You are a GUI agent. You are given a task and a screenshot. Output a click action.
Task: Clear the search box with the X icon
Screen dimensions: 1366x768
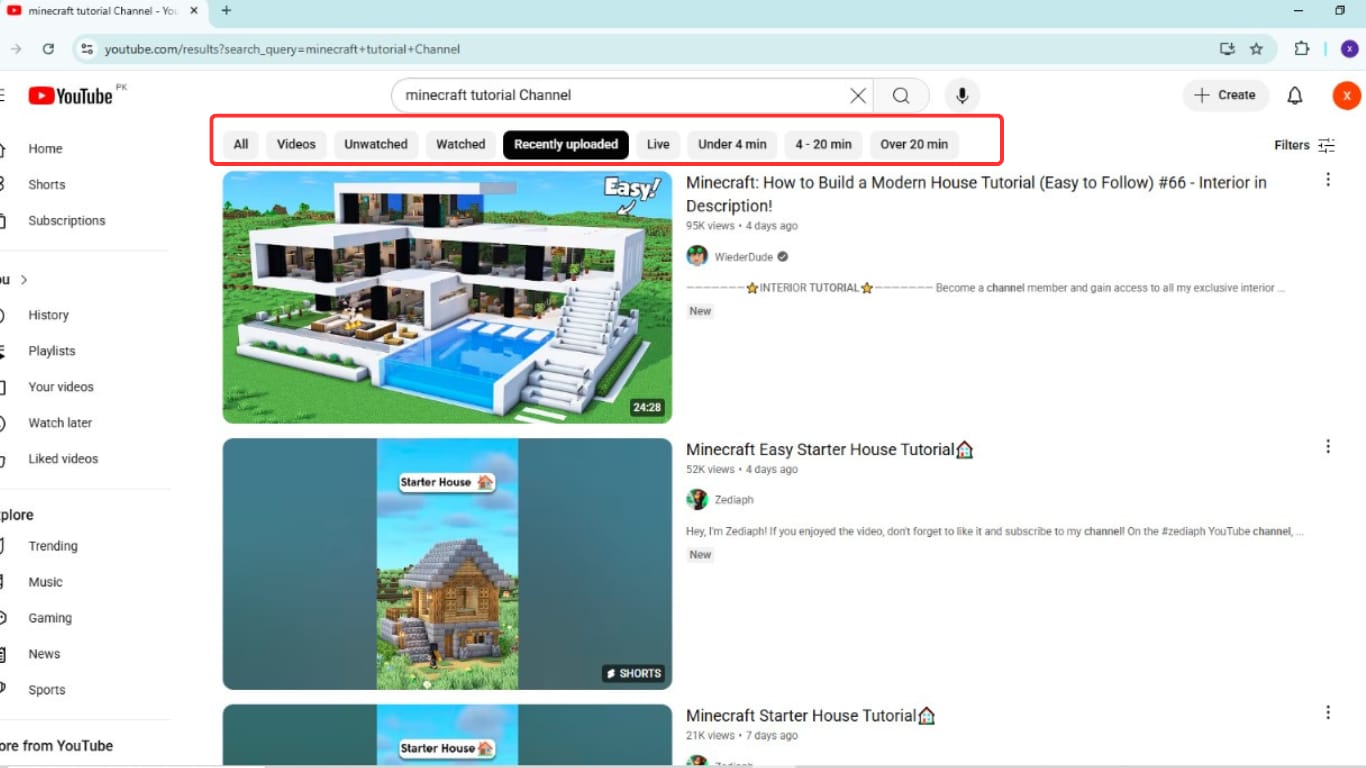coord(858,96)
